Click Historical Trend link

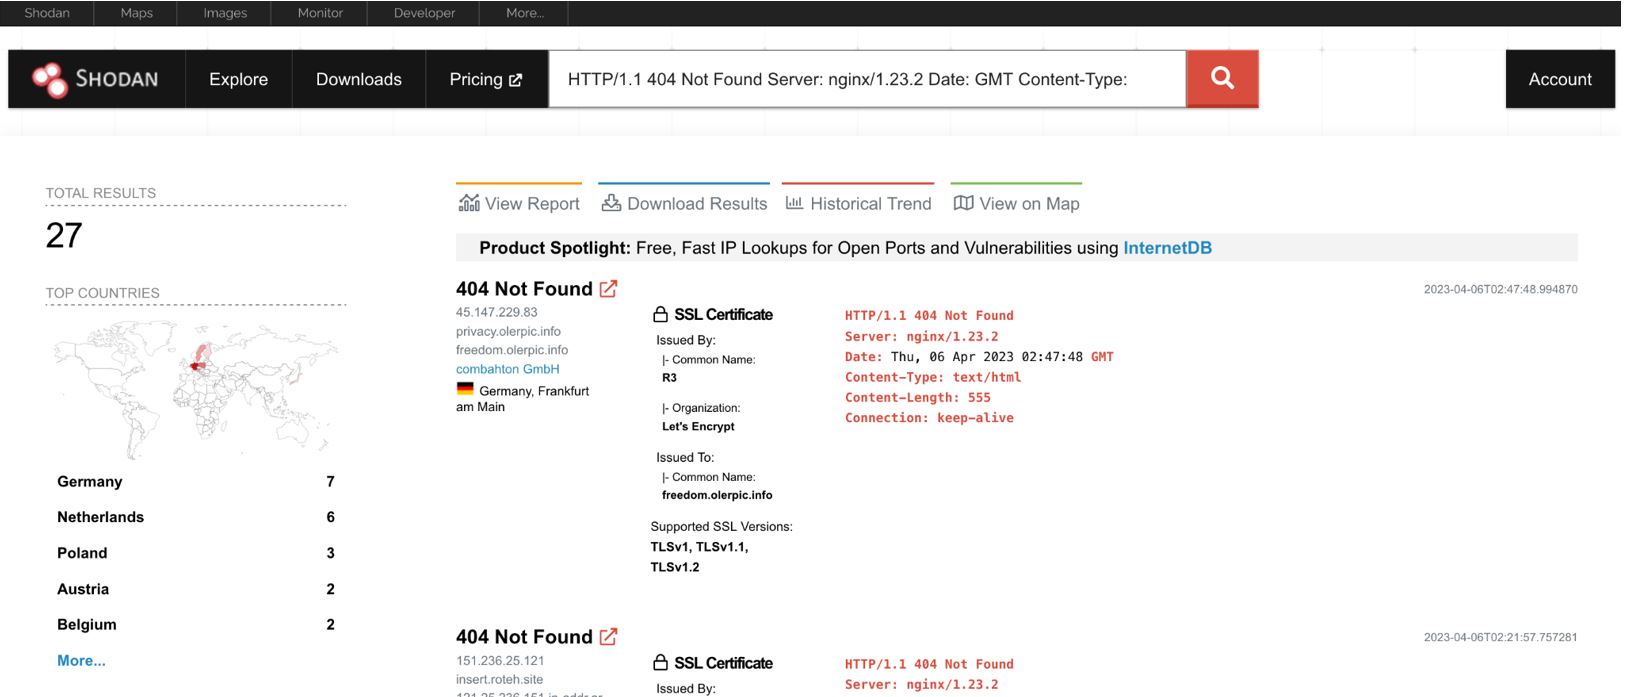(858, 203)
